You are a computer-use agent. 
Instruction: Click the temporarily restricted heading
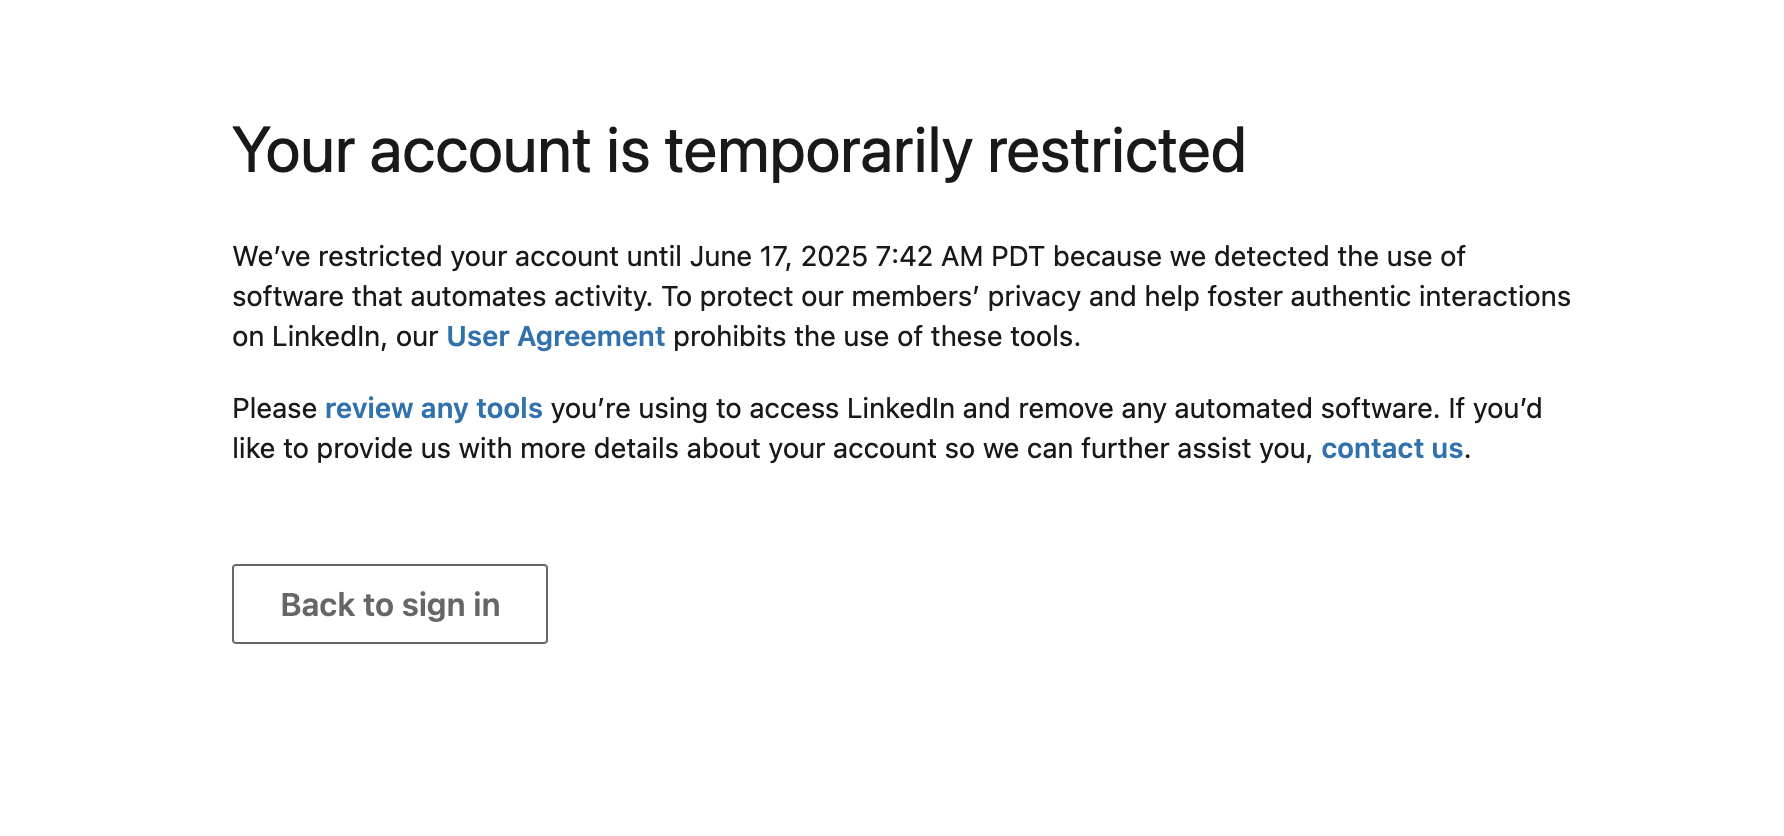pos(739,152)
